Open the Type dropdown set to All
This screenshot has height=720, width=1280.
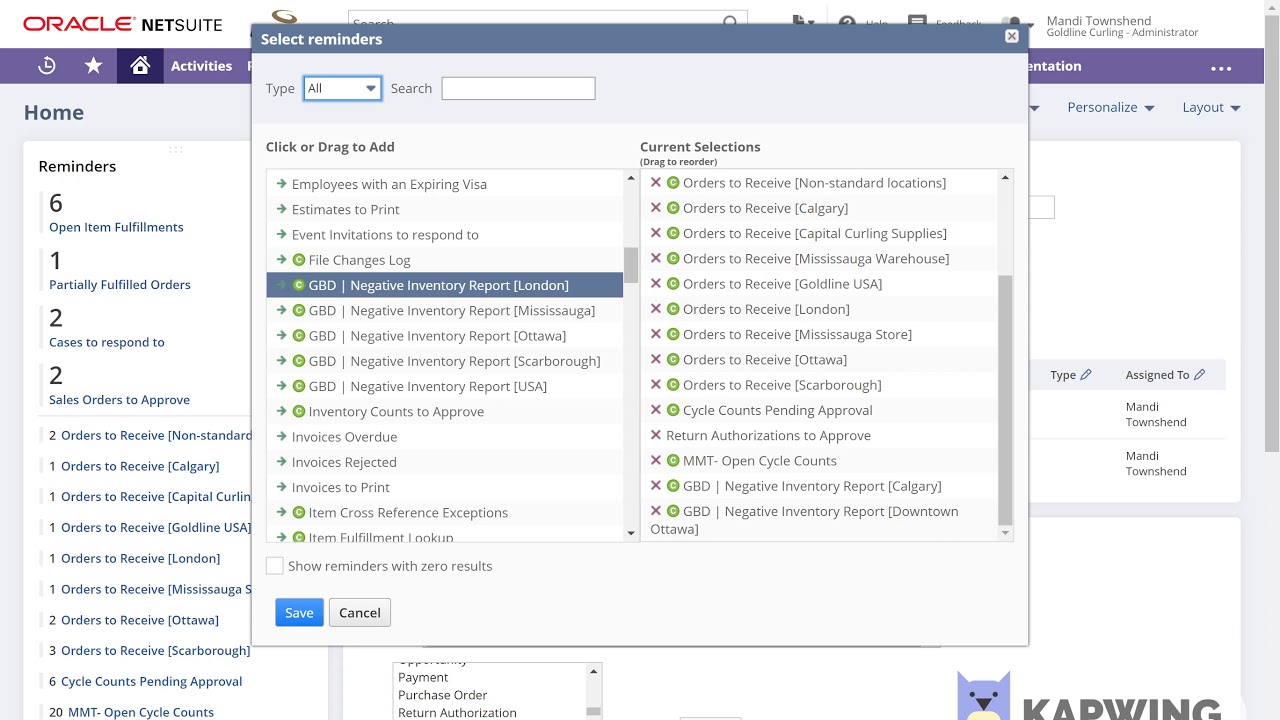342,88
